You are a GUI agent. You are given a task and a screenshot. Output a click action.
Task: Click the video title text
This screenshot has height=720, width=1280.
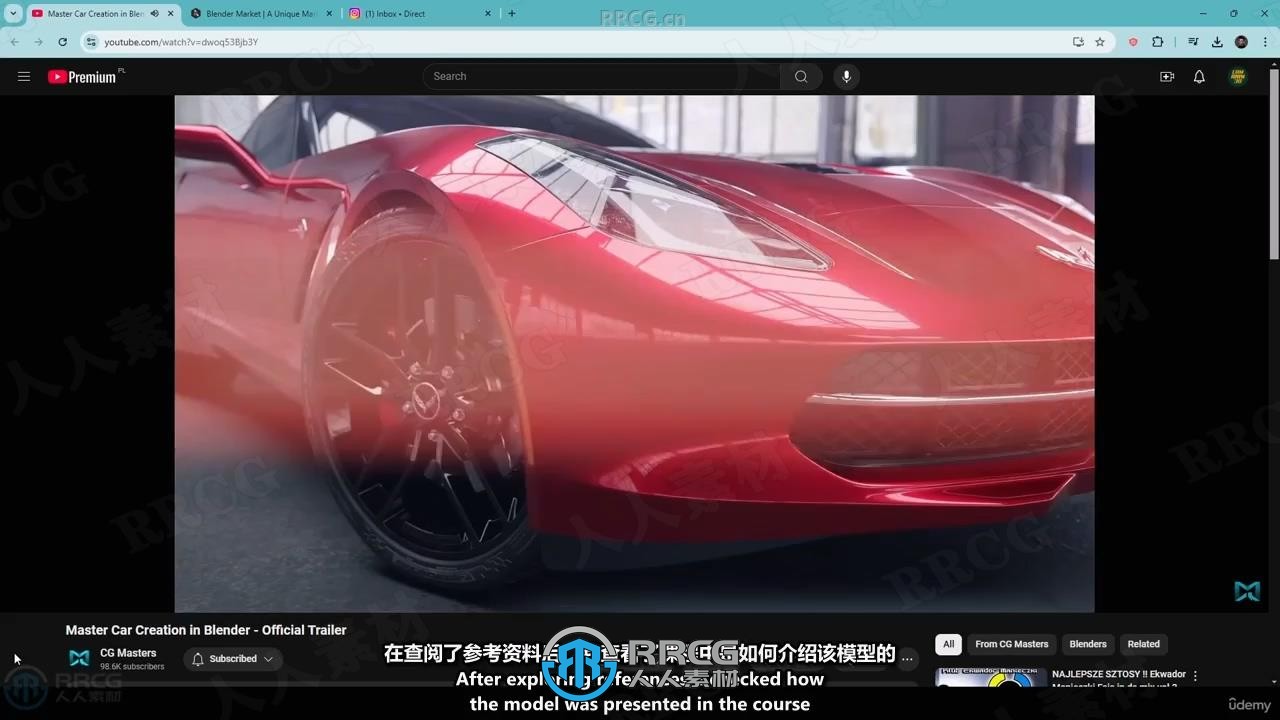click(206, 630)
